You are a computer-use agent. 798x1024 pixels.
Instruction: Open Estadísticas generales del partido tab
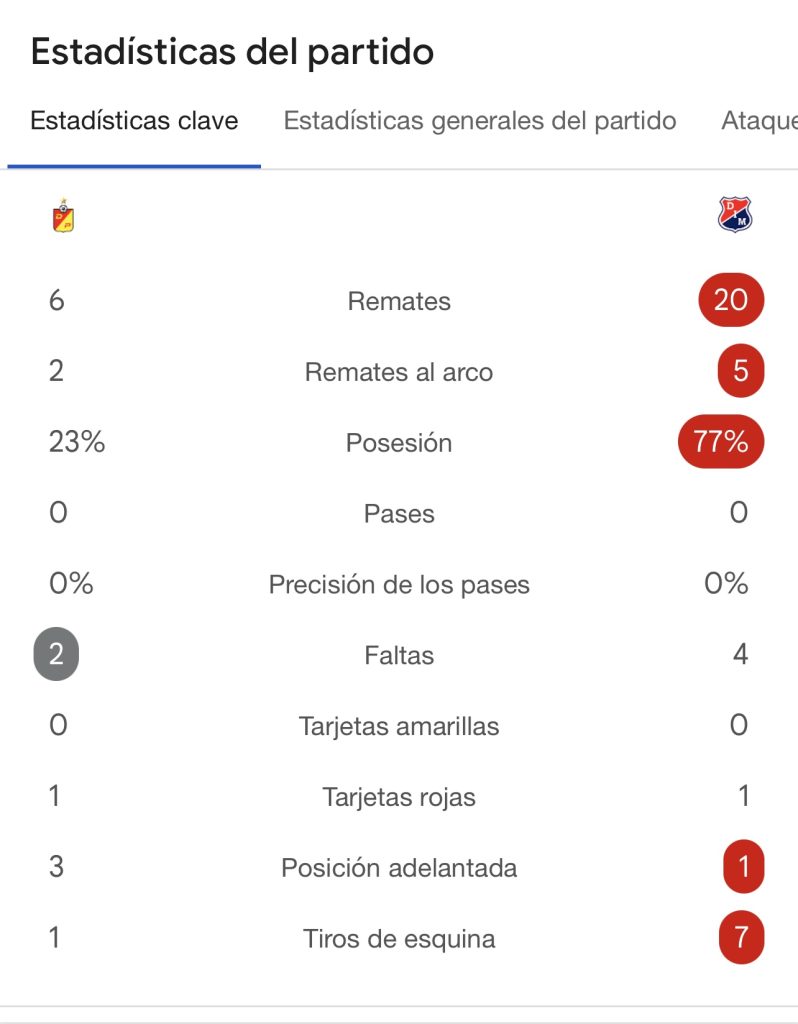(x=480, y=122)
